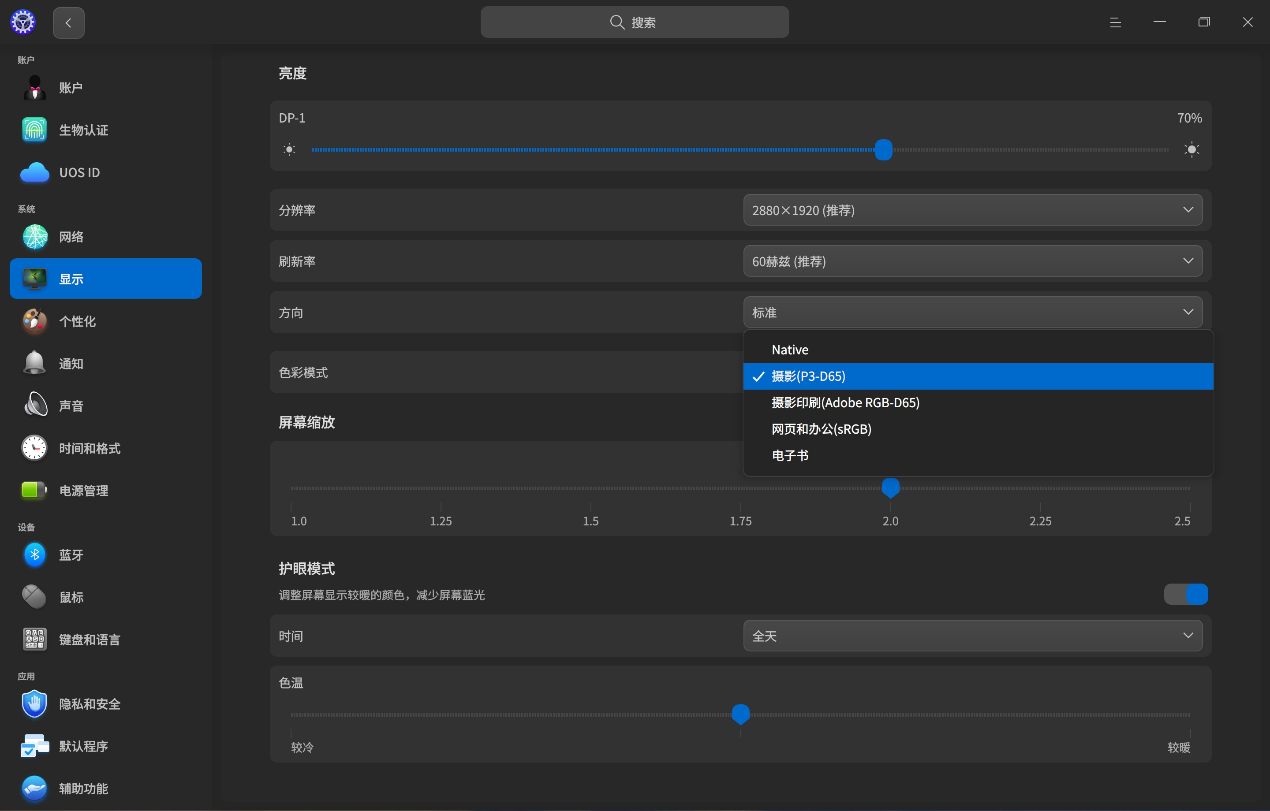Click the bright sun icon
The width and height of the screenshot is (1270, 811).
[x=1192, y=150]
